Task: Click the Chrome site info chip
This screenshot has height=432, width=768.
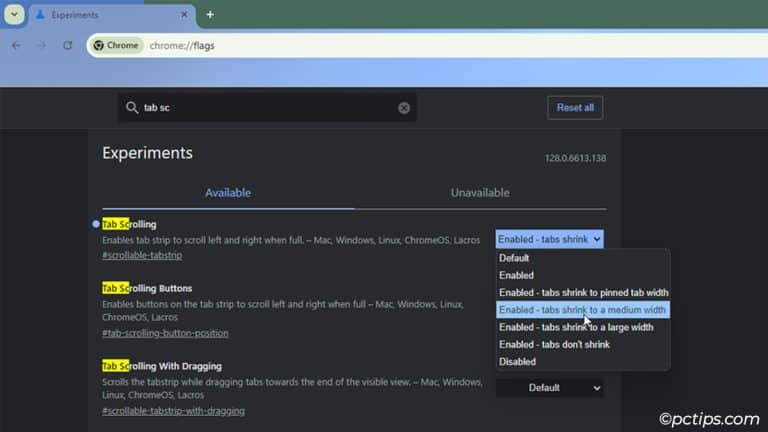Action: point(116,45)
